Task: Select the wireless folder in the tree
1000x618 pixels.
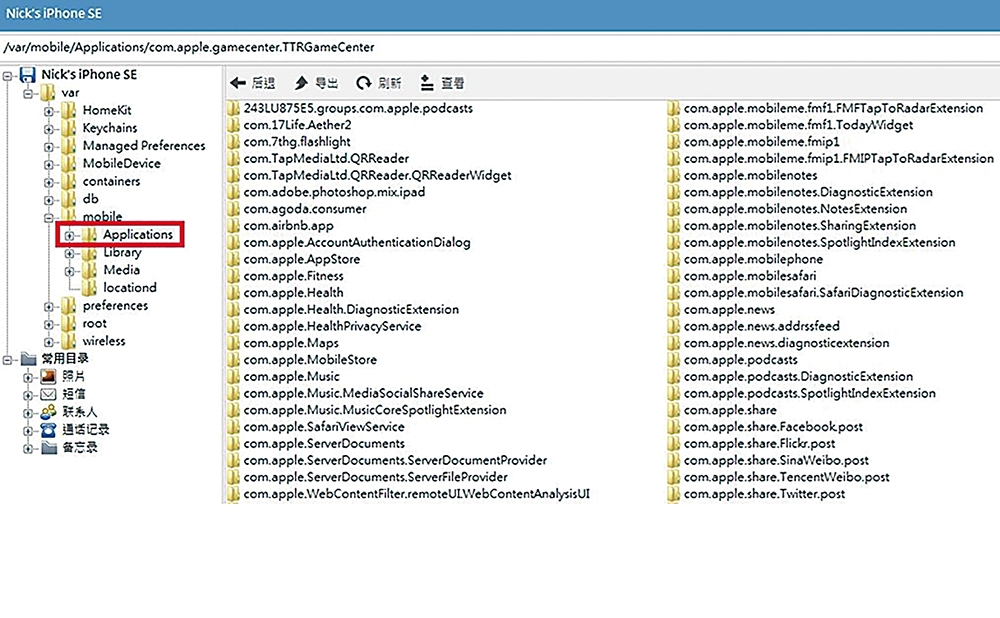Action: pyautogui.click(x=103, y=341)
